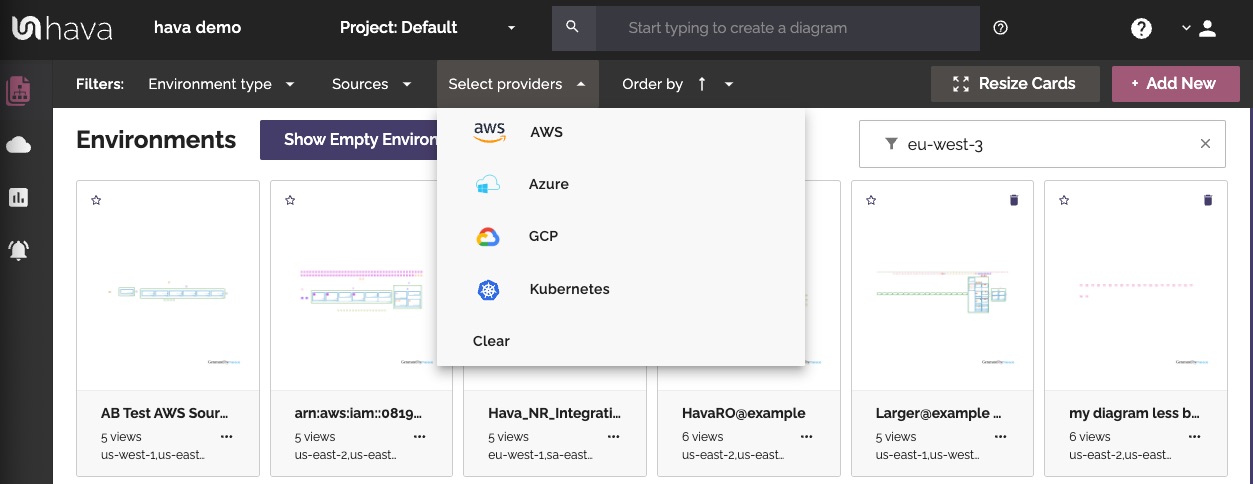
Task: Open the reports chart sidebar icon
Action: pos(18,197)
